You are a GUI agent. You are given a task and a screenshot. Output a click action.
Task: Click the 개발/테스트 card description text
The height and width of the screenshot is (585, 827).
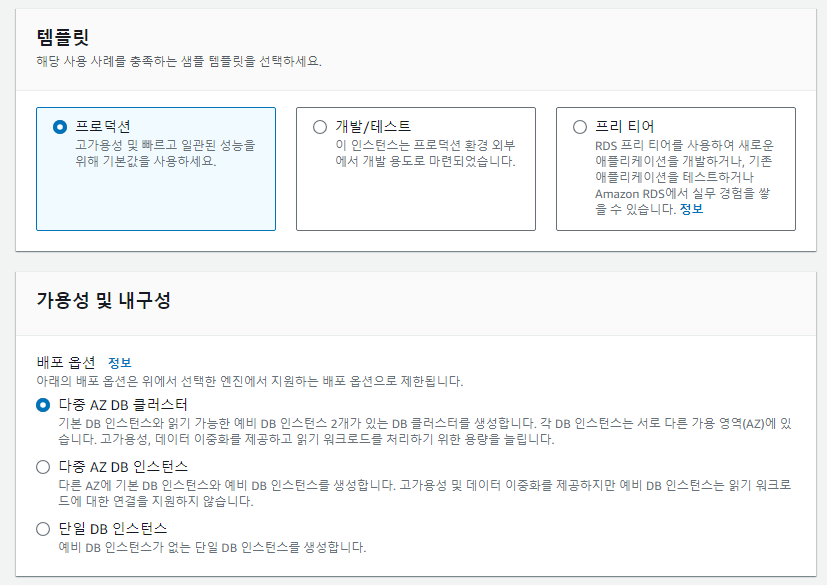point(425,153)
